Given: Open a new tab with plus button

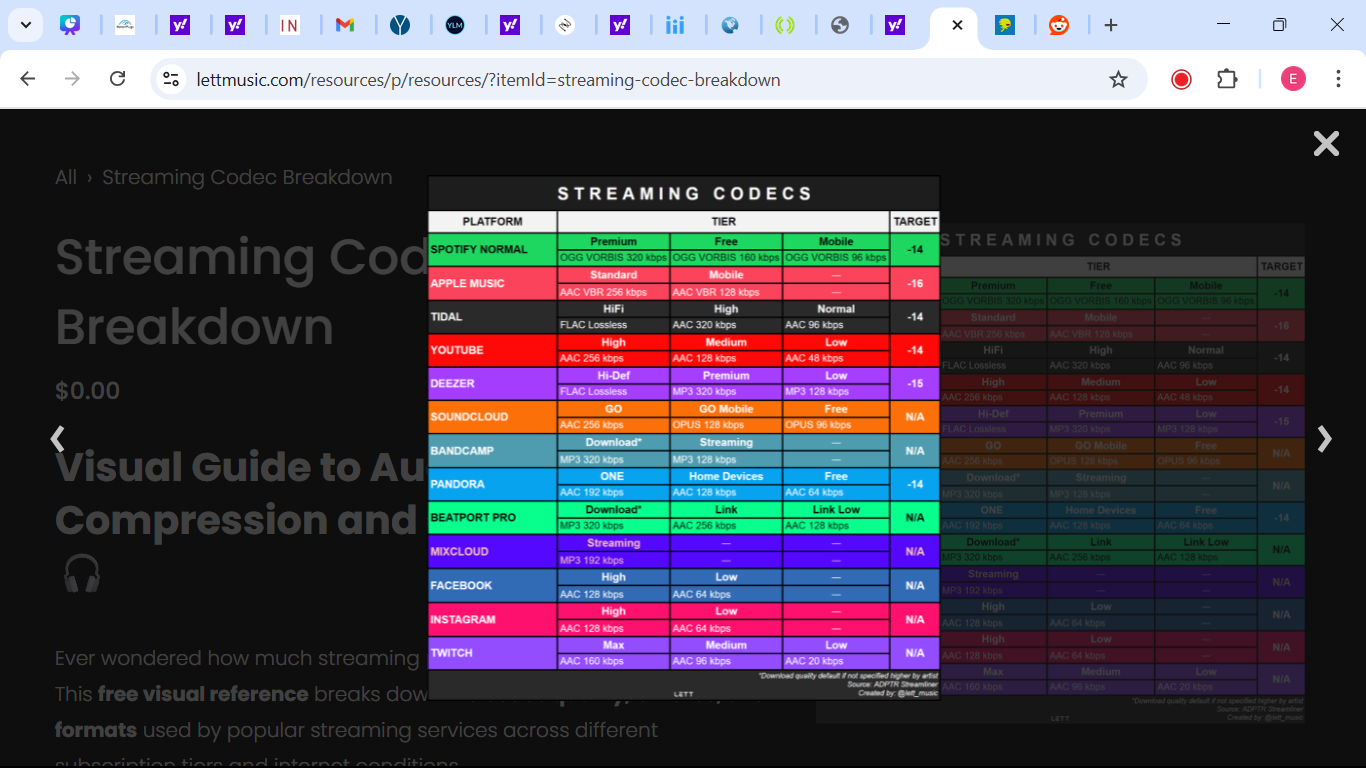Looking at the screenshot, I should [x=1110, y=25].
